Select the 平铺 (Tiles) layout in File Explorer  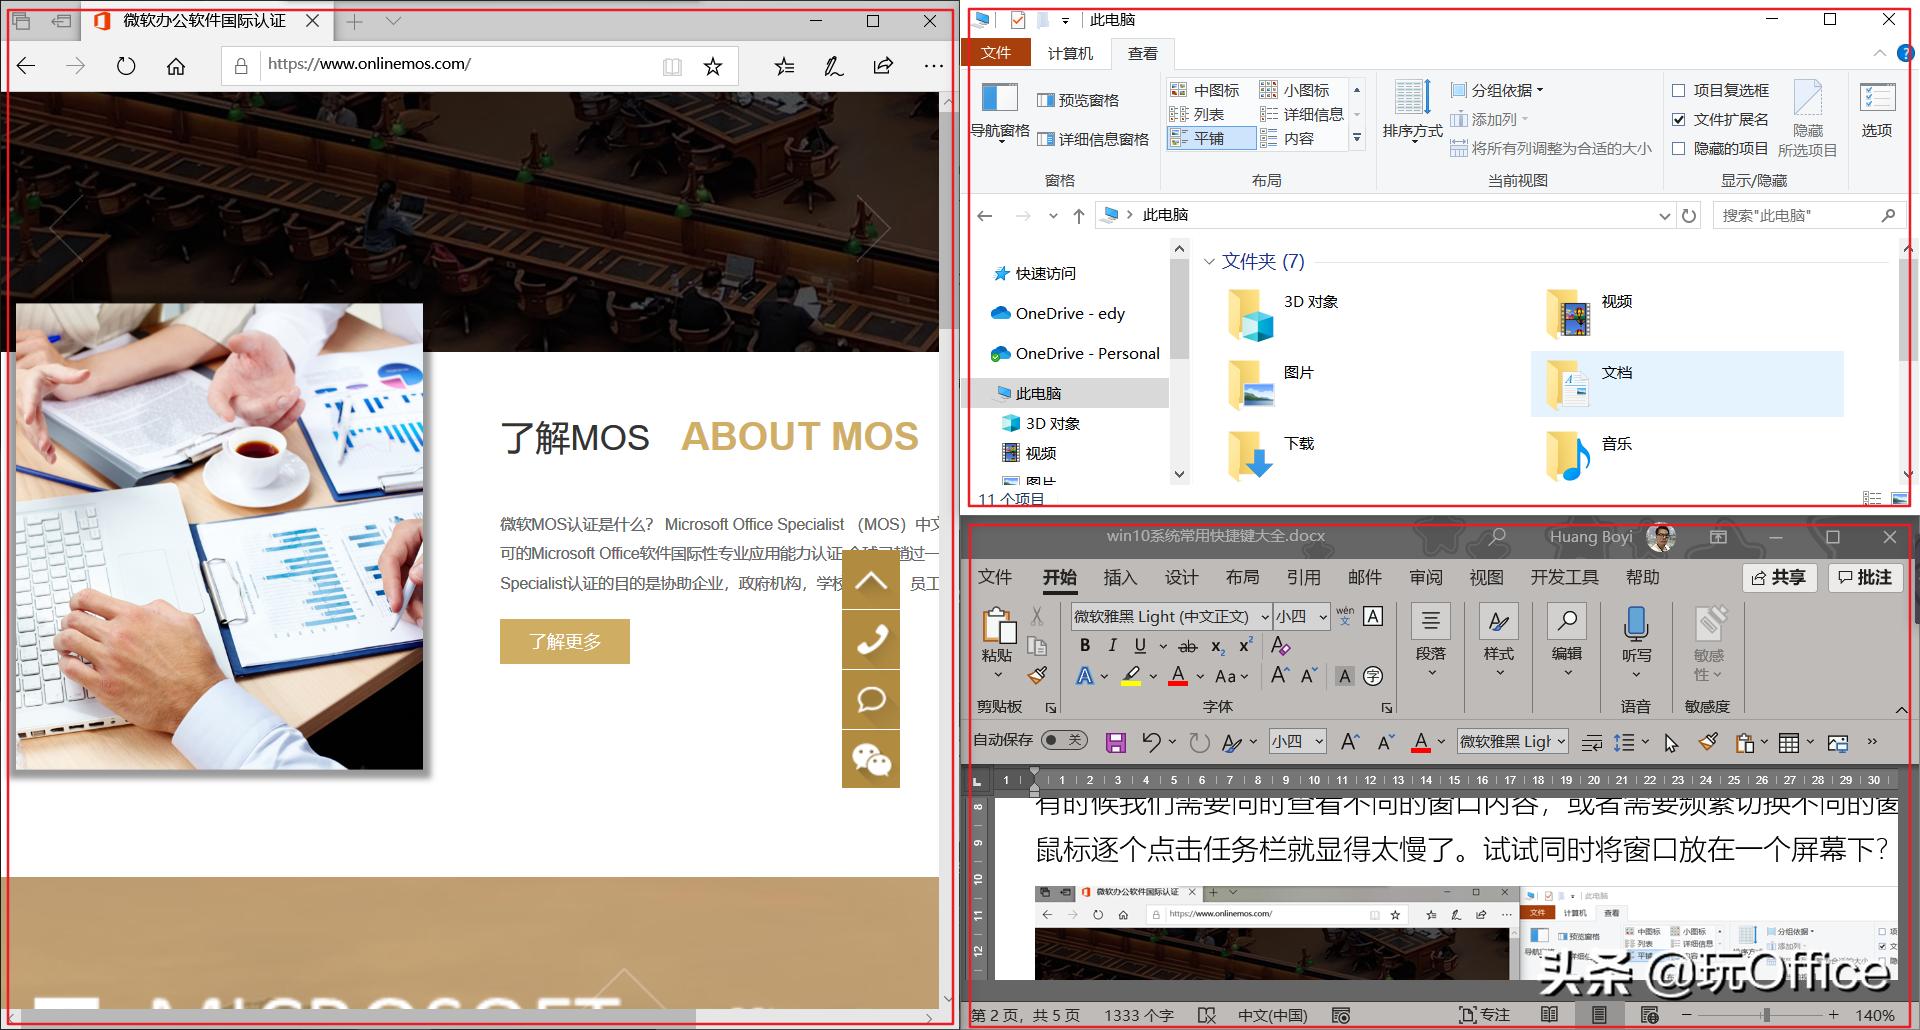[1210, 138]
